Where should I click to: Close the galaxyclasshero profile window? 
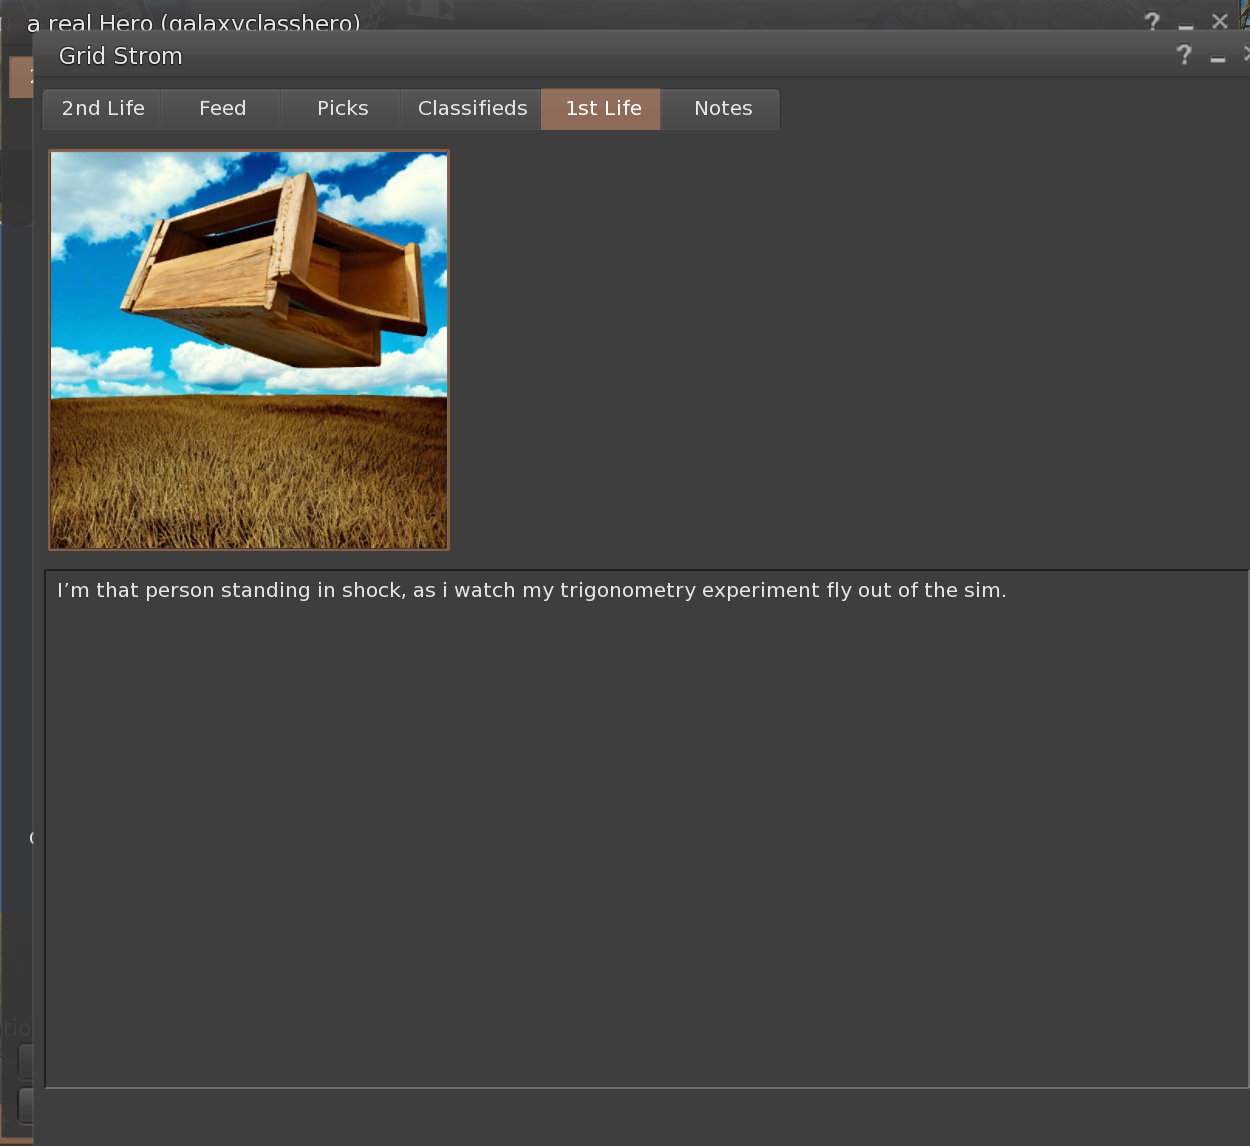tap(1219, 21)
